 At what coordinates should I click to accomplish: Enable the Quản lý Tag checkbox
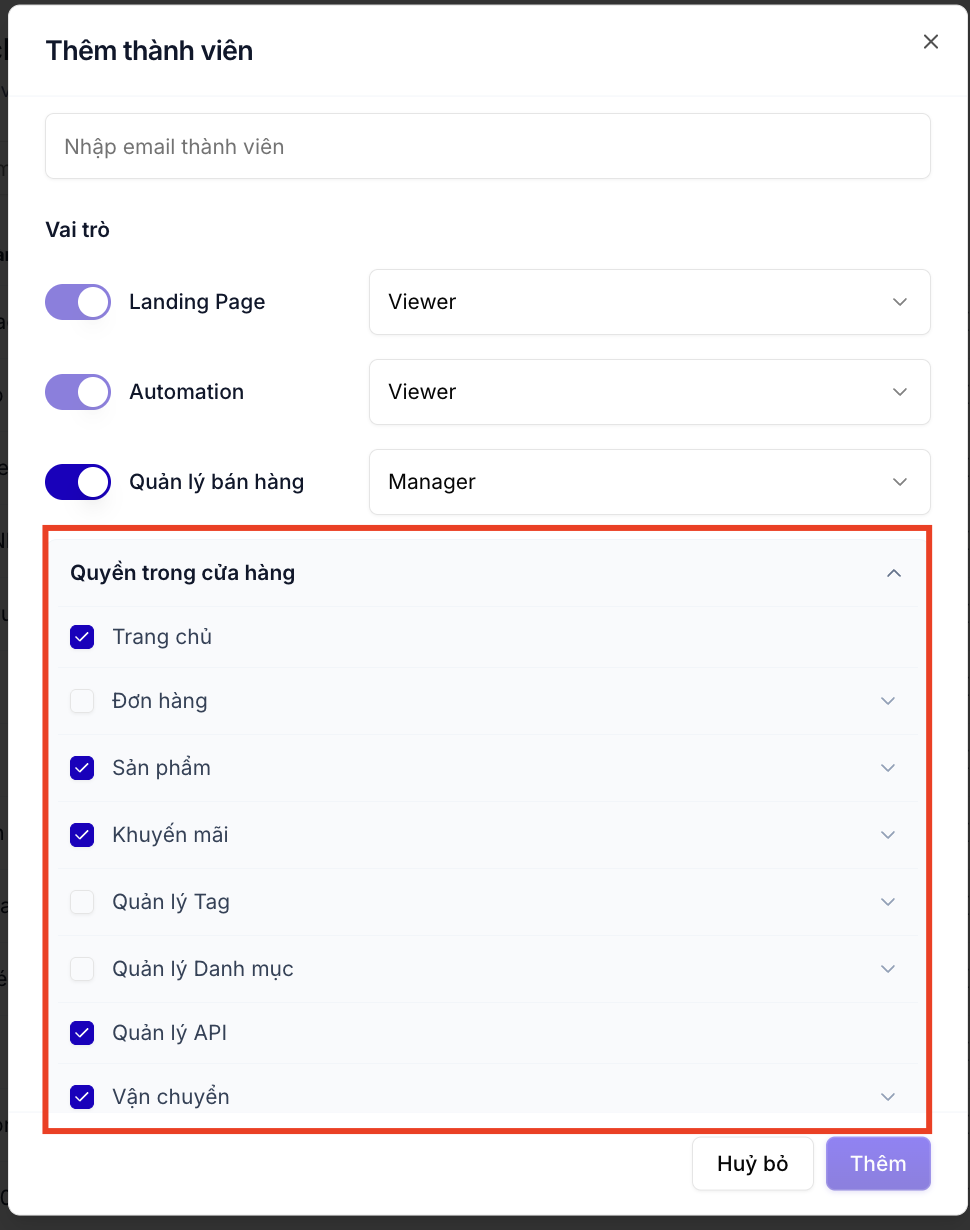[x=82, y=902]
